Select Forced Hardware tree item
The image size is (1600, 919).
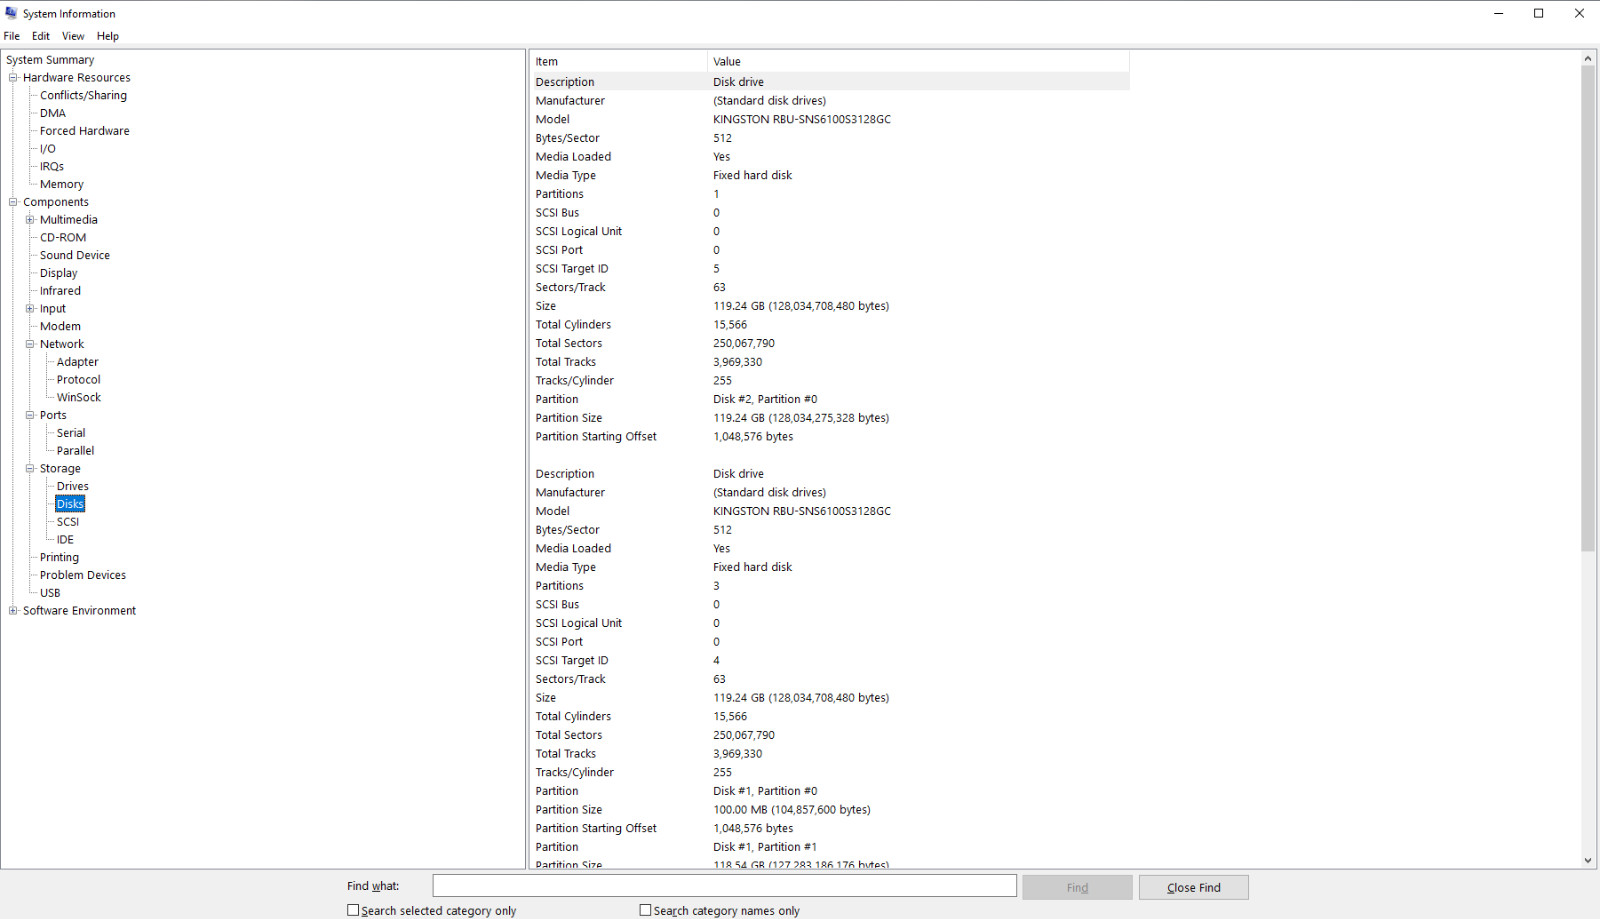(x=84, y=131)
